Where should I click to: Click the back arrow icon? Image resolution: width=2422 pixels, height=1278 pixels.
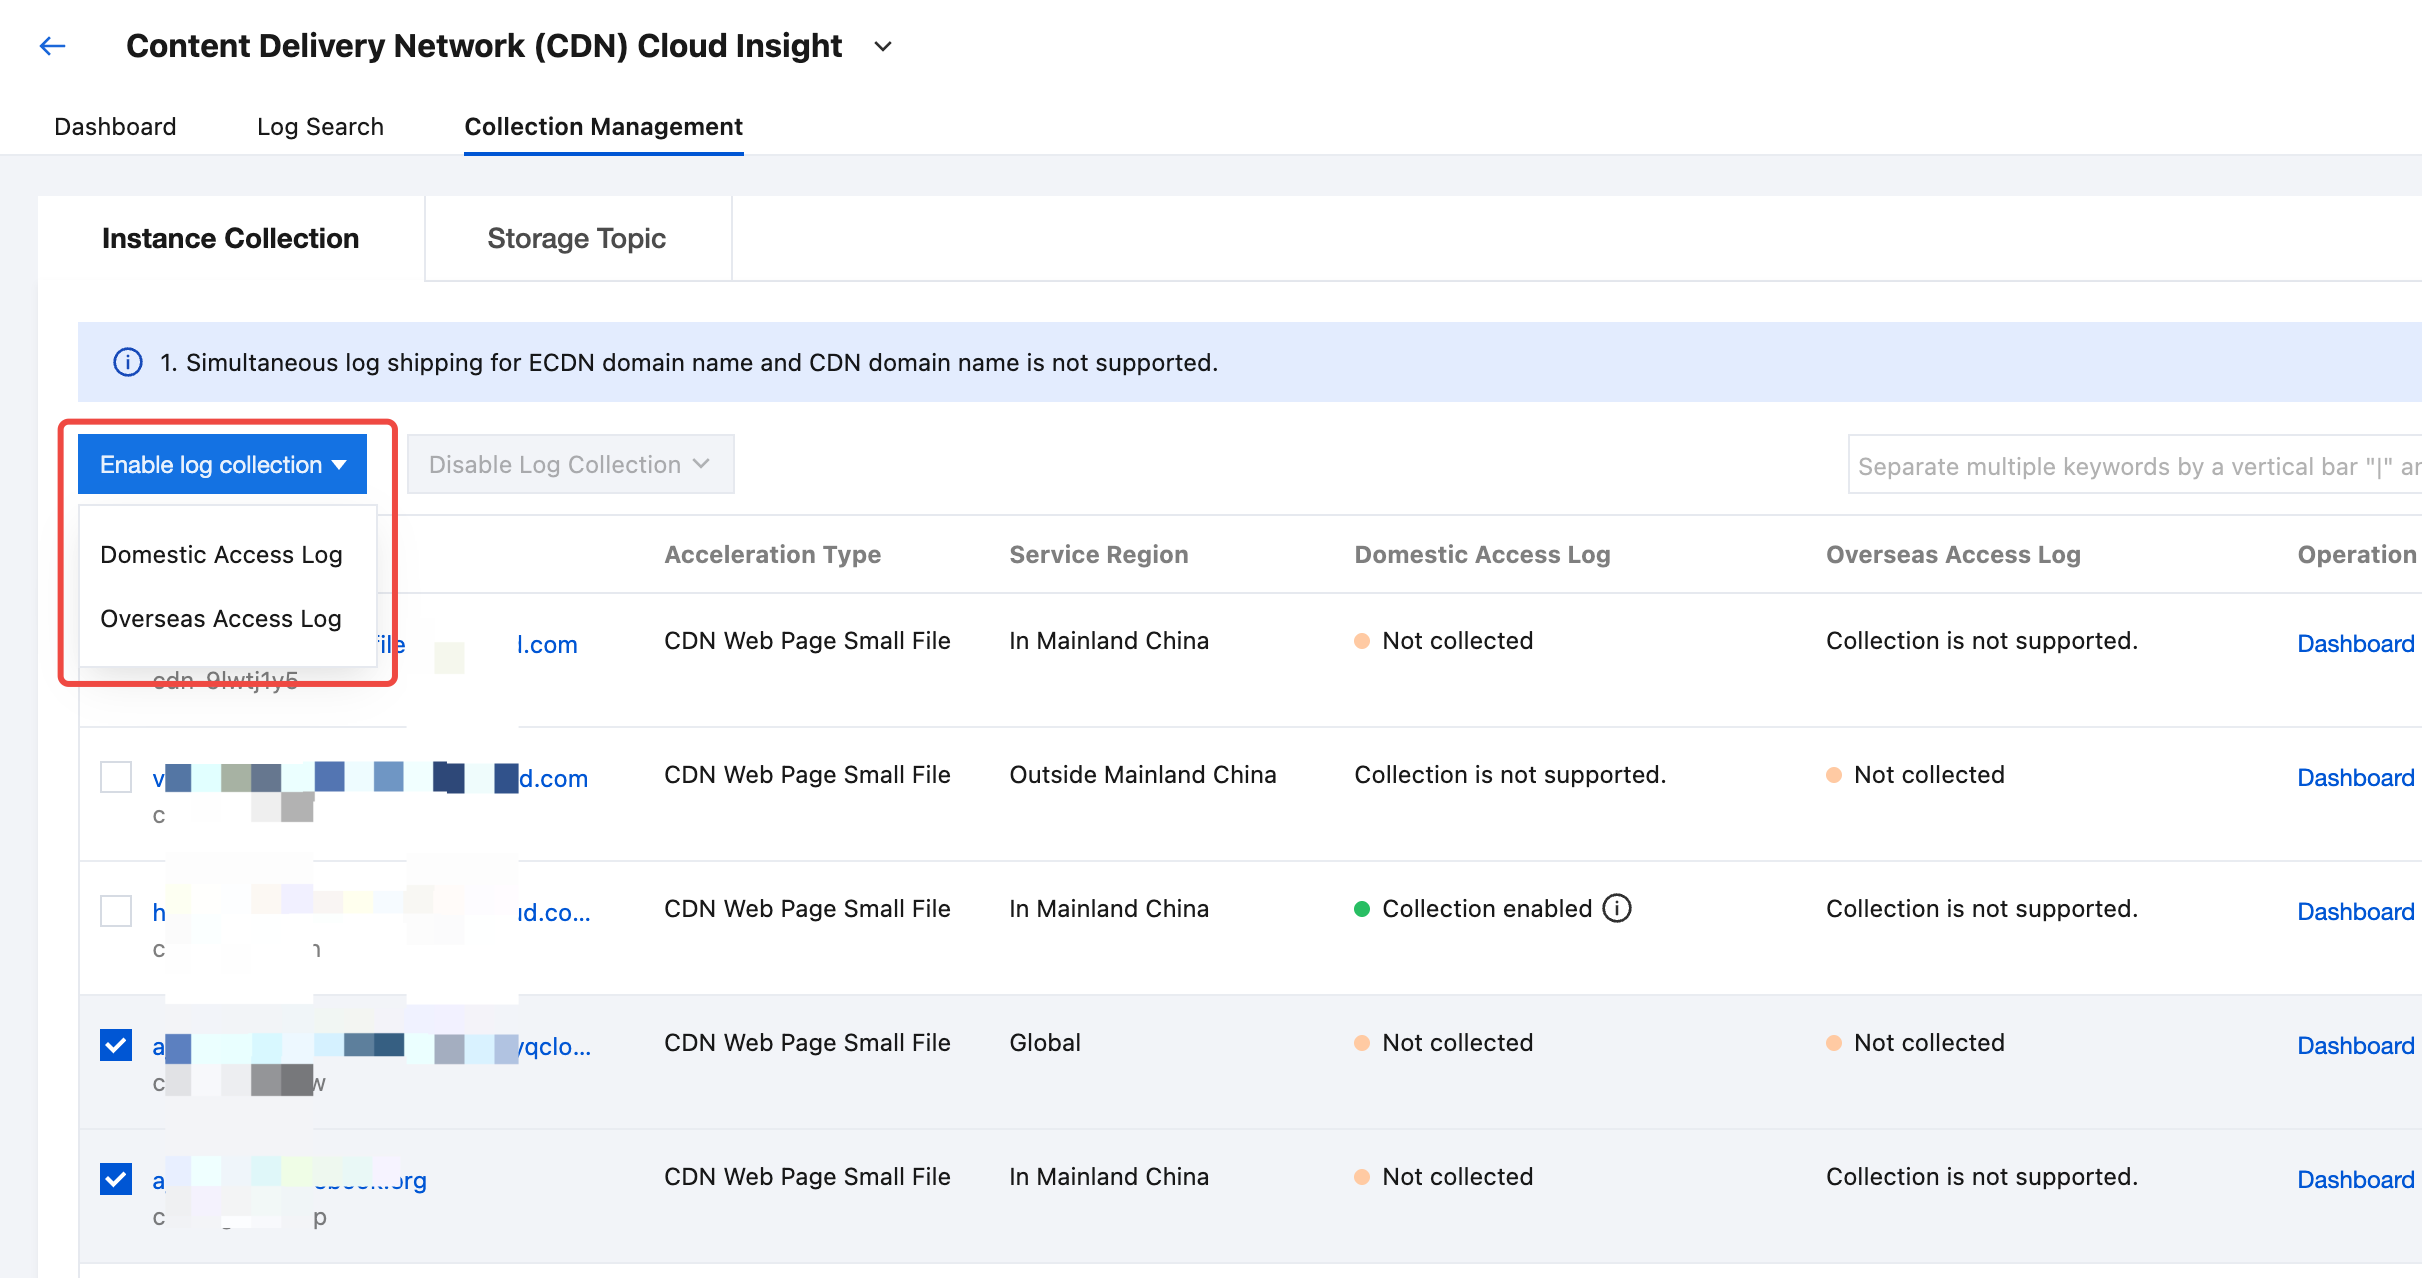coord(52,46)
